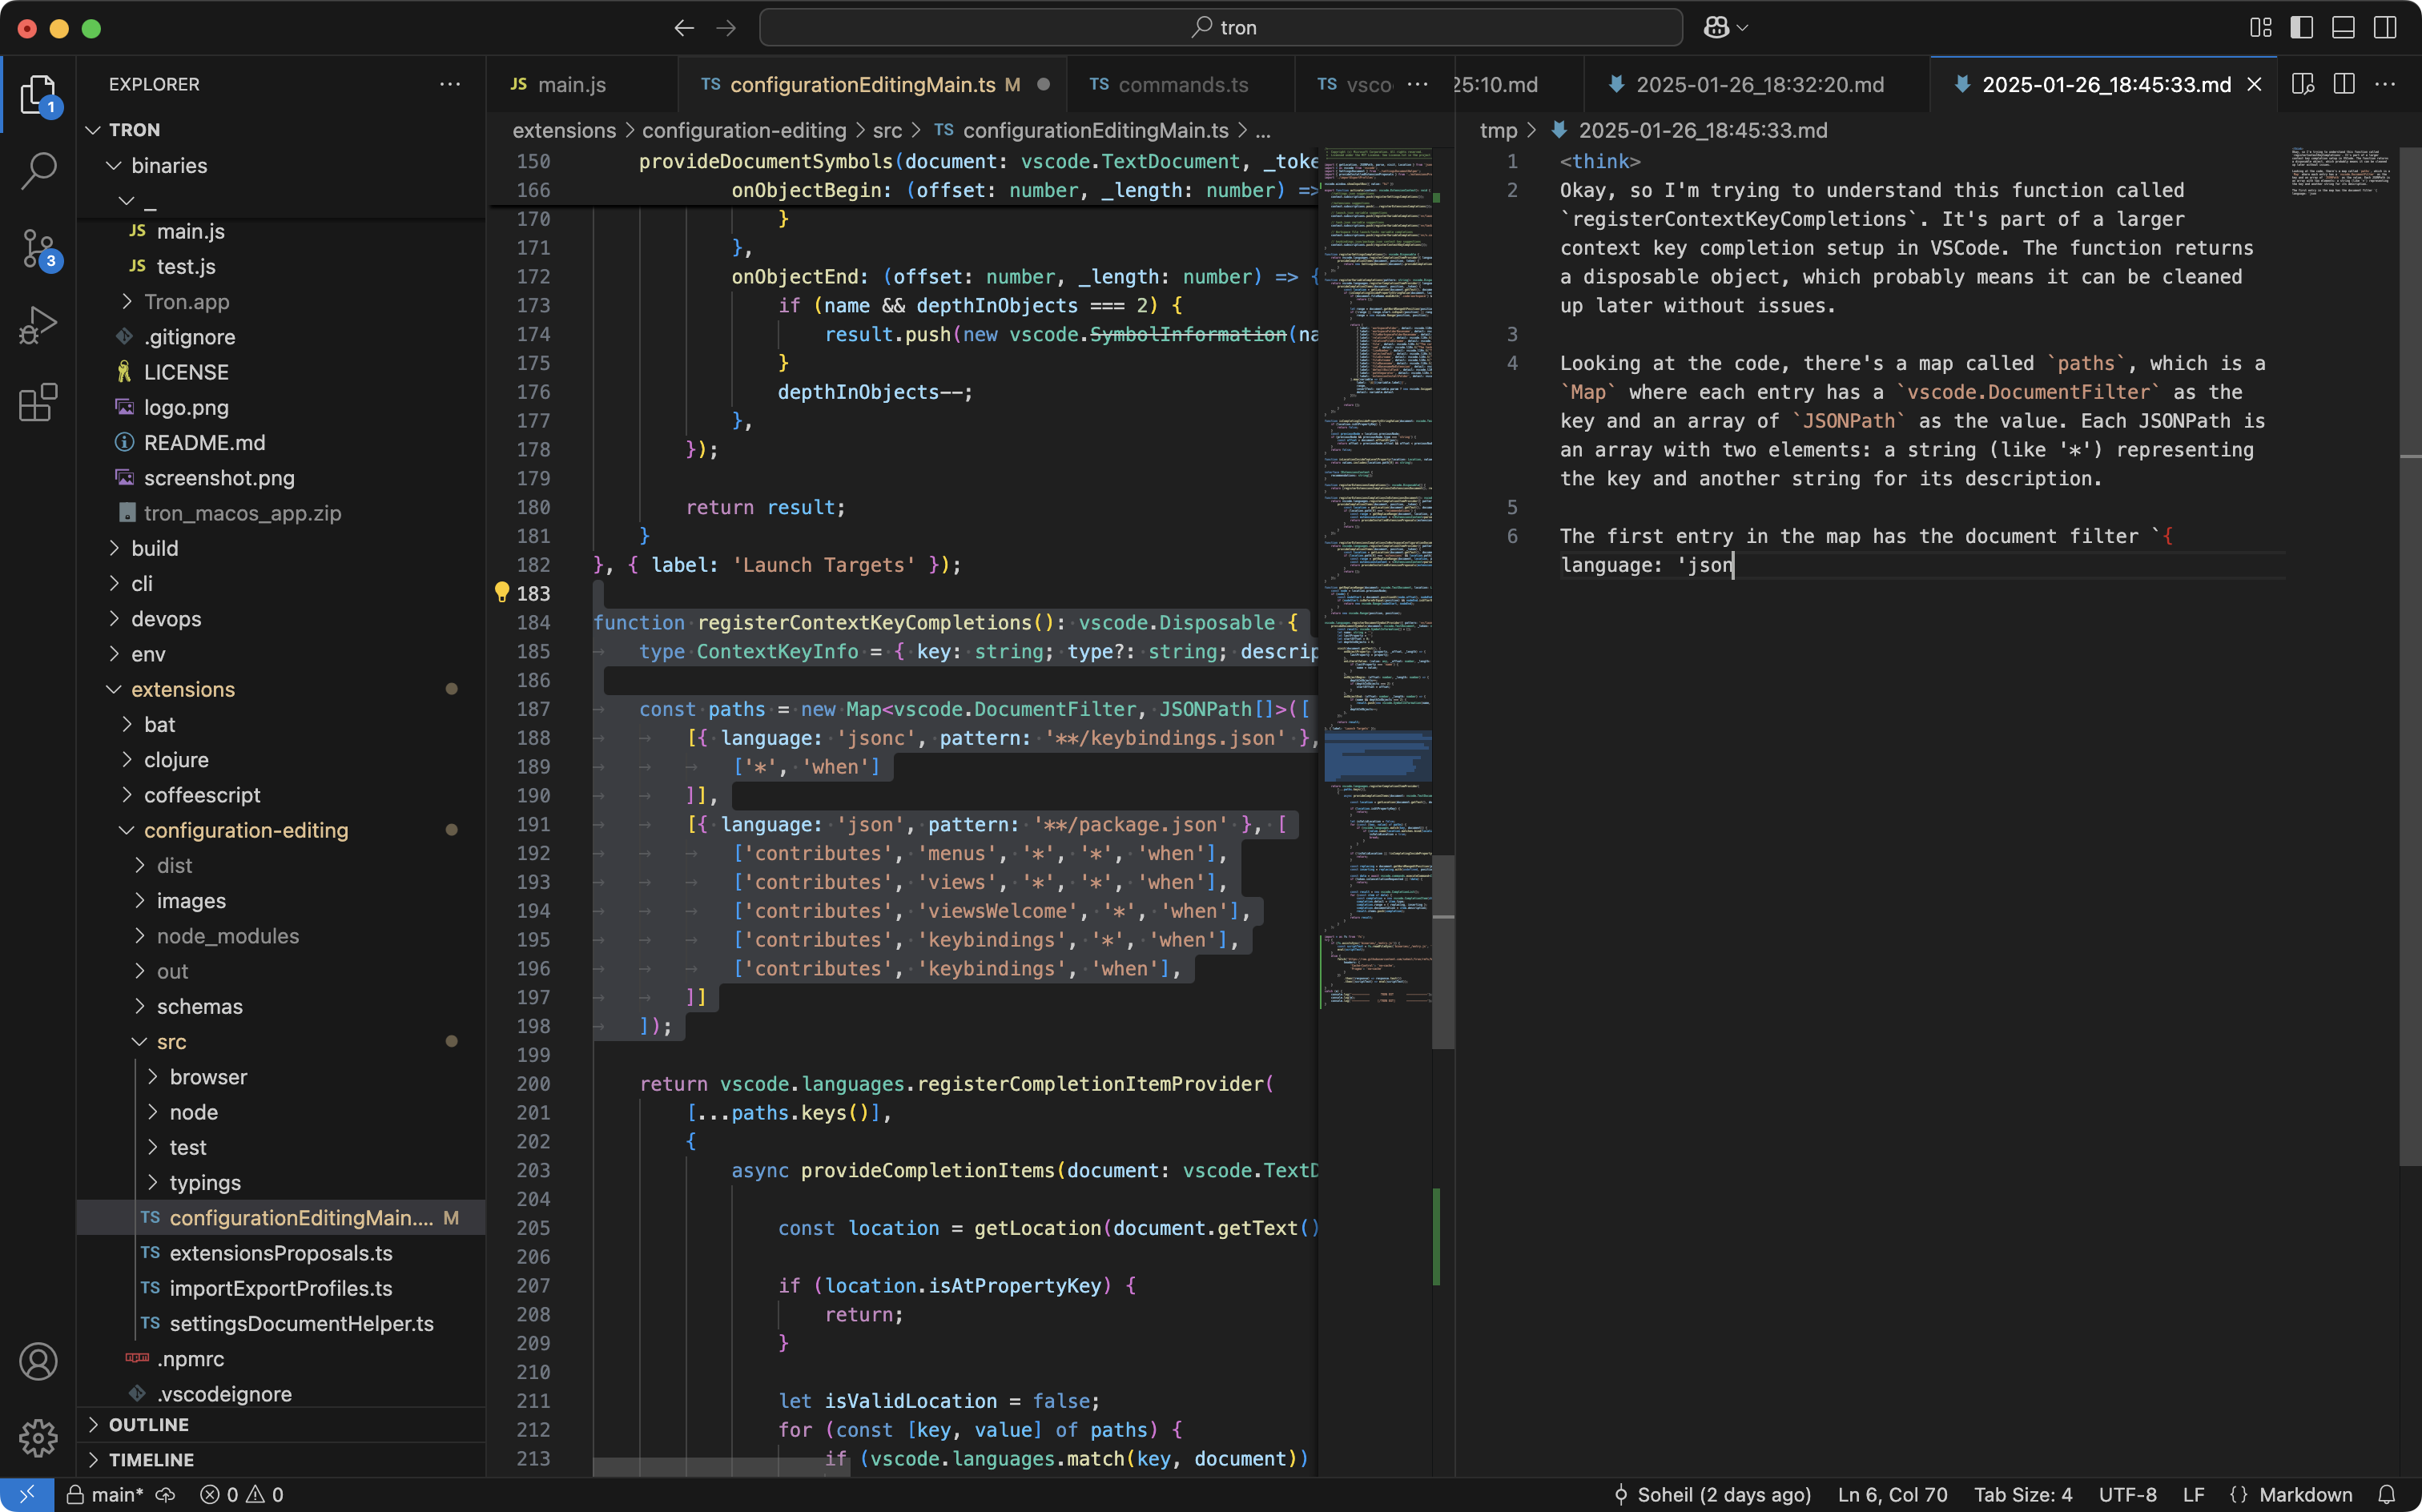
Task: Click the notifications bell in status bar
Action: click(2386, 1494)
